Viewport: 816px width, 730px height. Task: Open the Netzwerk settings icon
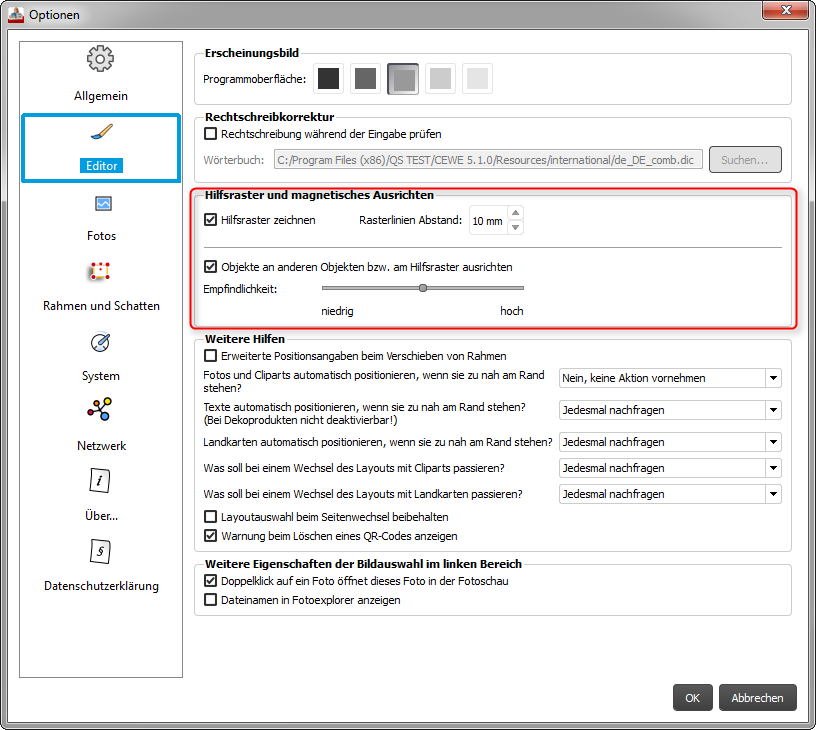coord(101,410)
